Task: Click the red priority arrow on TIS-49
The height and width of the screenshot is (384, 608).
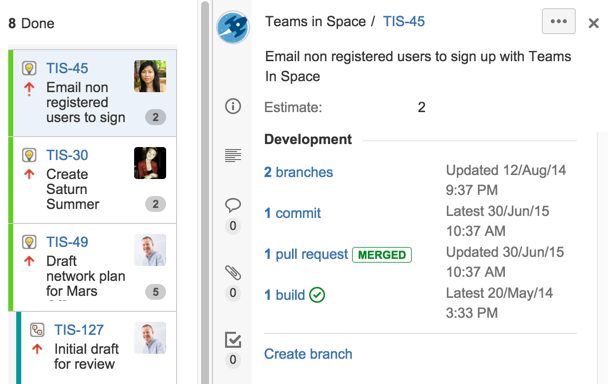Action: pyautogui.click(x=29, y=261)
